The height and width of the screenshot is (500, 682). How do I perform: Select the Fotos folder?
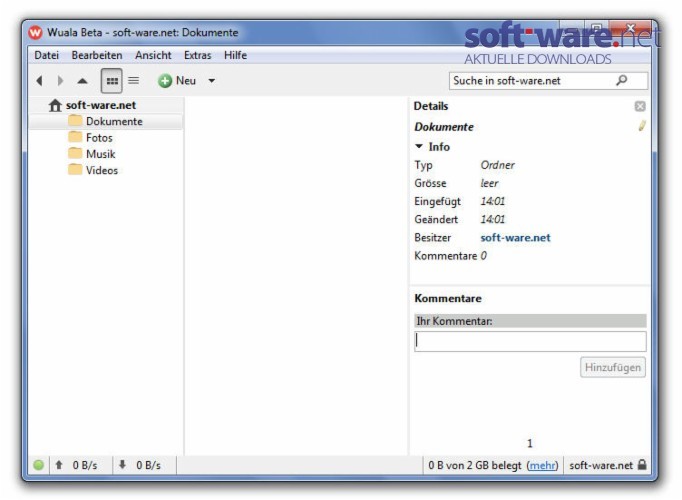[99, 138]
